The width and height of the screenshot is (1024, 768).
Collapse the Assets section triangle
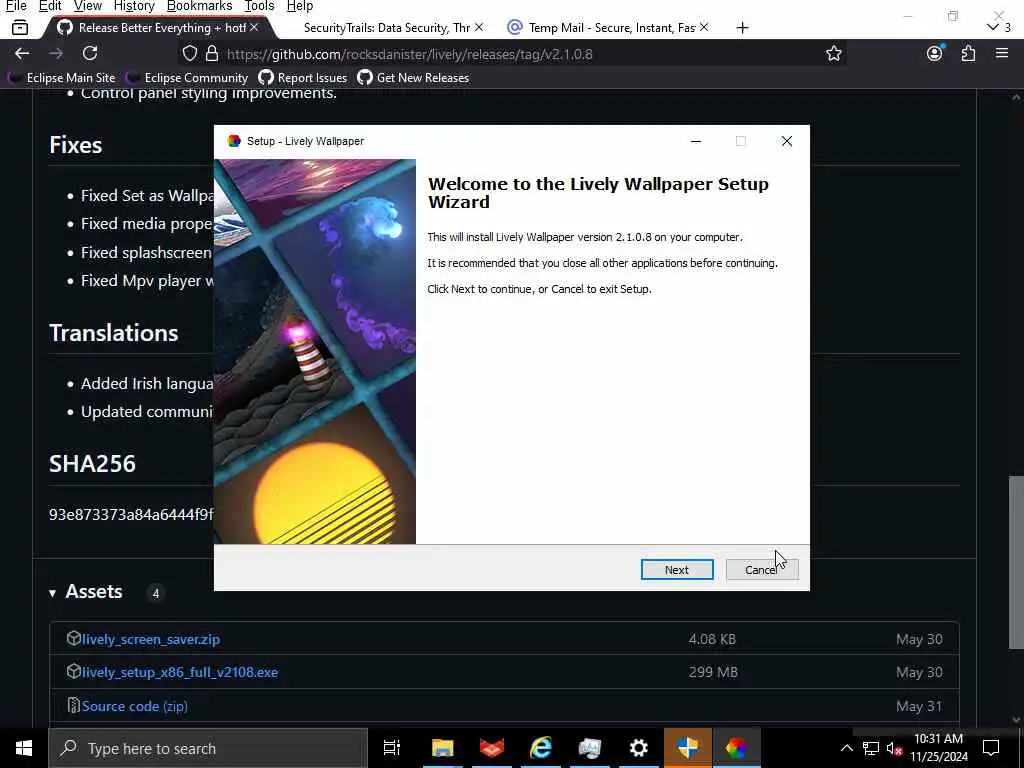(52, 593)
